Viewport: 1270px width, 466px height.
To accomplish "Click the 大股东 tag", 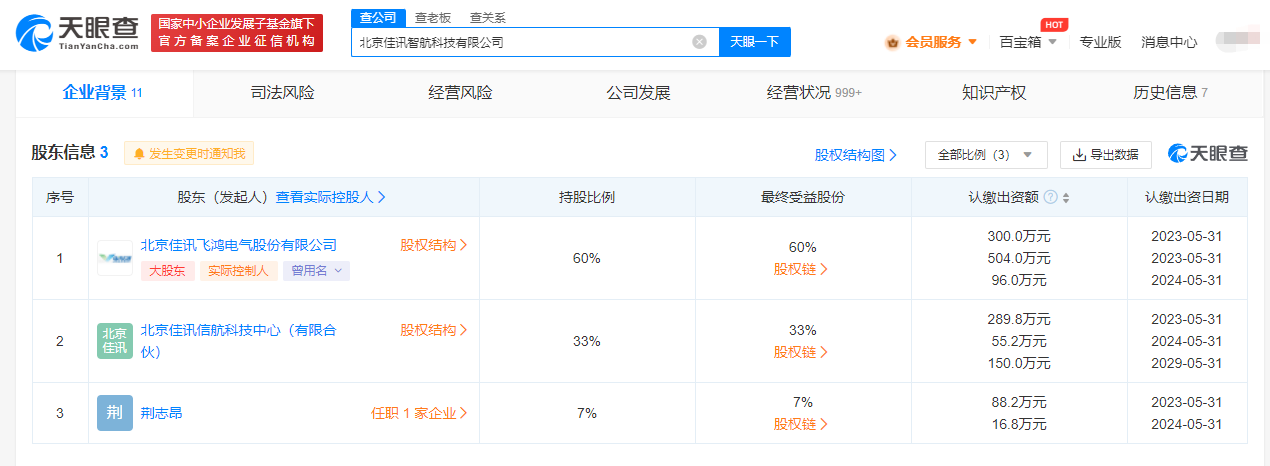I will coord(167,270).
